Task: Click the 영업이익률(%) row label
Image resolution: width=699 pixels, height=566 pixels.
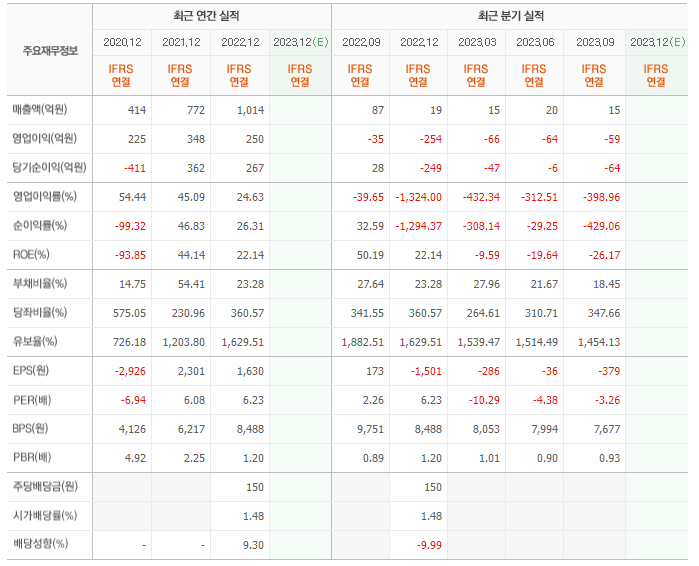Action: coord(45,197)
